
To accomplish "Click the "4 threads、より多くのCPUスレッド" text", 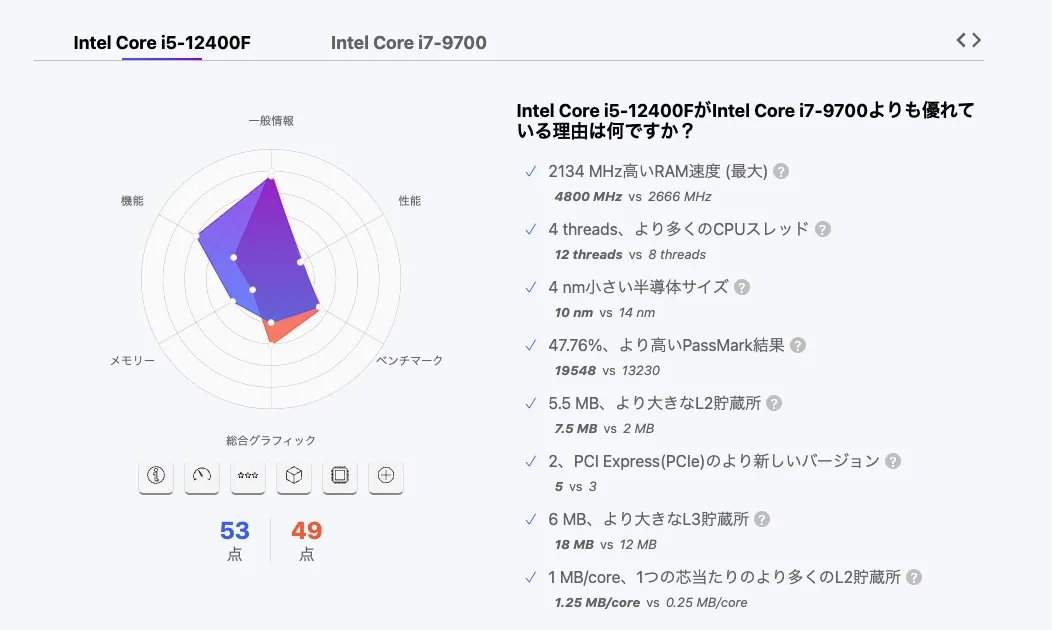I will click(678, 229).
